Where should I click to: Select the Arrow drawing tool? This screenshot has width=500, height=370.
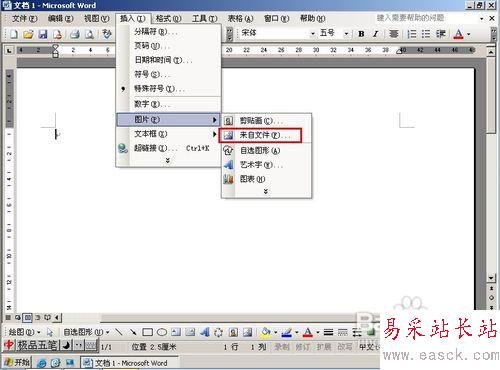tap(133, 332)
